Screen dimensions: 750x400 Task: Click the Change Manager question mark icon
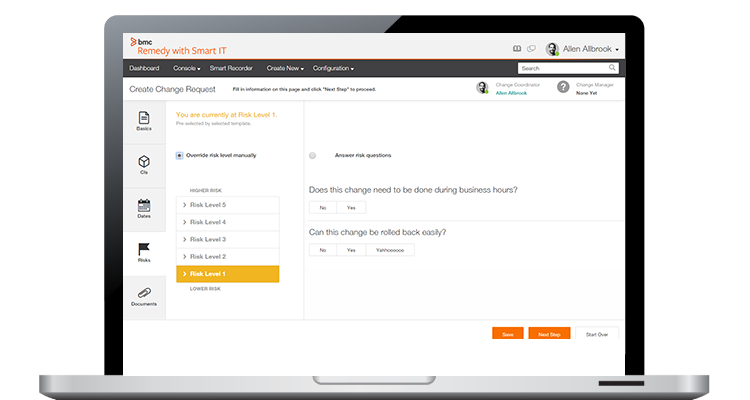(564, 88)
